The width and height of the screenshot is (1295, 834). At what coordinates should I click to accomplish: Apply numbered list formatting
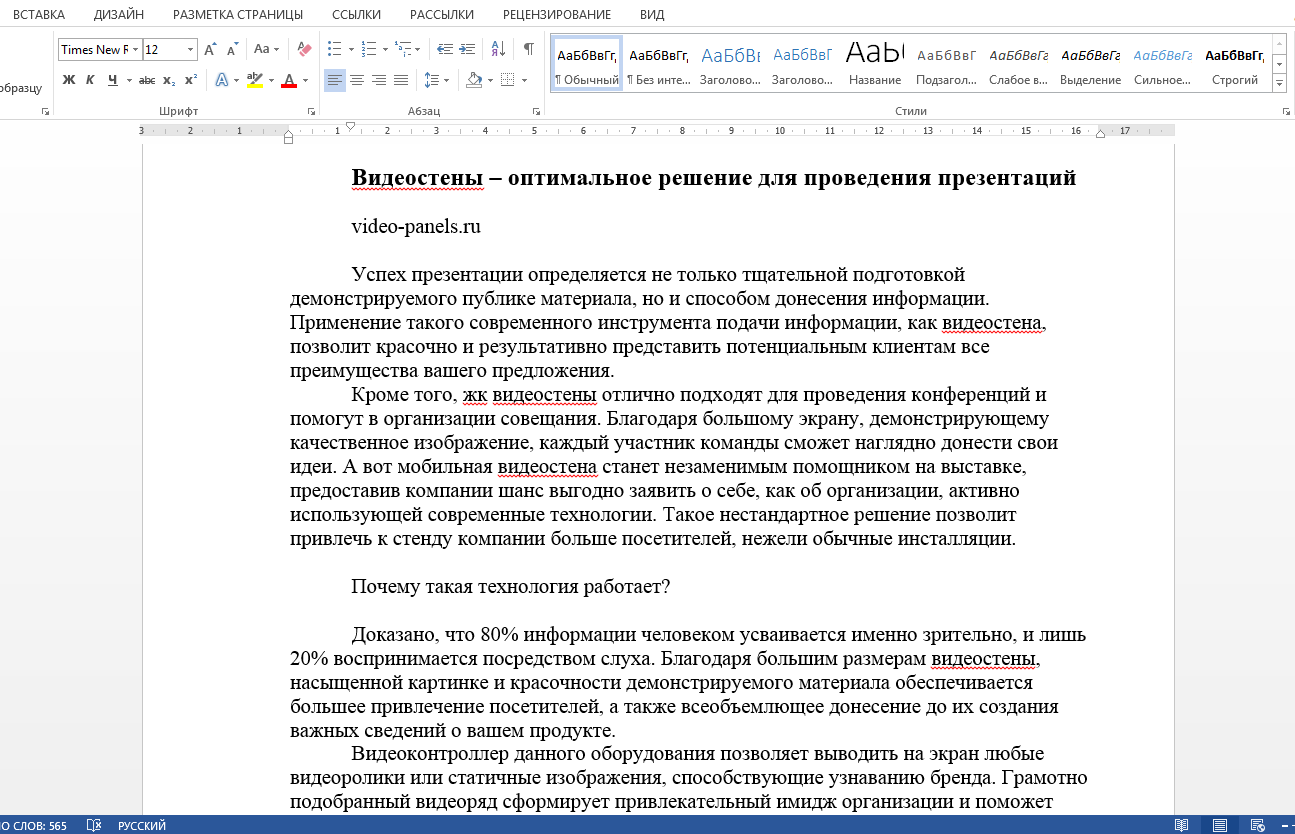(368, 49)
